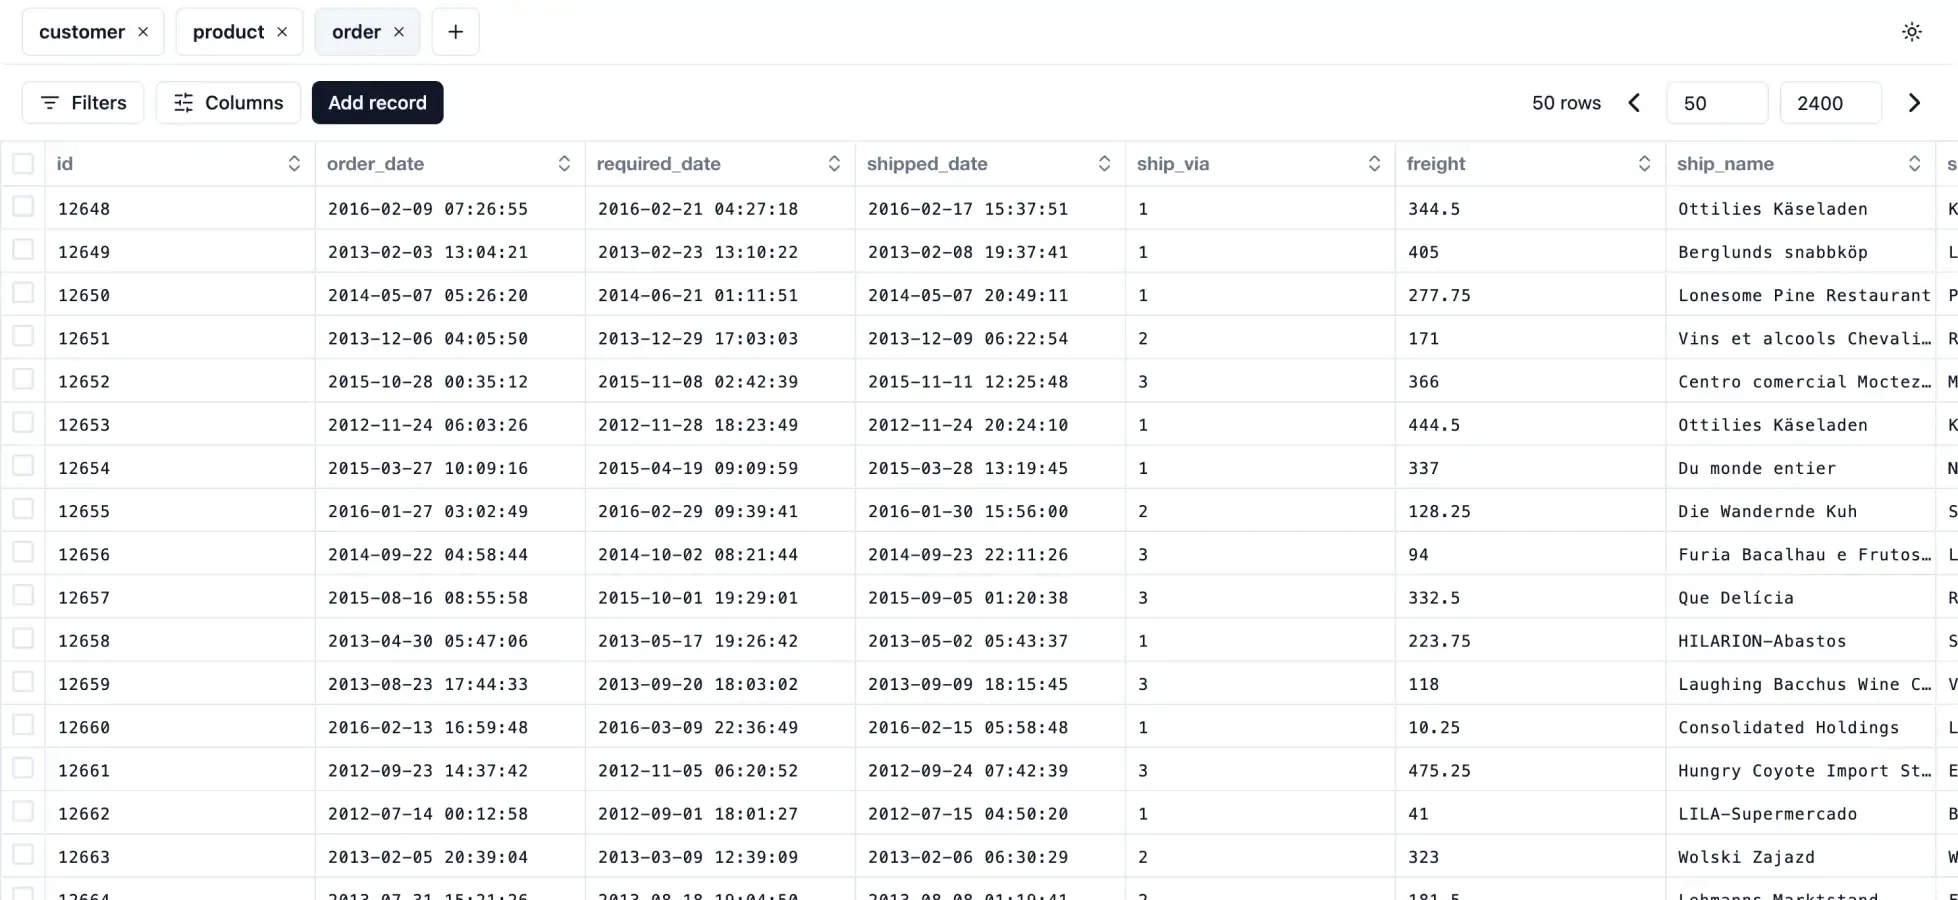Switch to the customer tab

coord(81,32)
